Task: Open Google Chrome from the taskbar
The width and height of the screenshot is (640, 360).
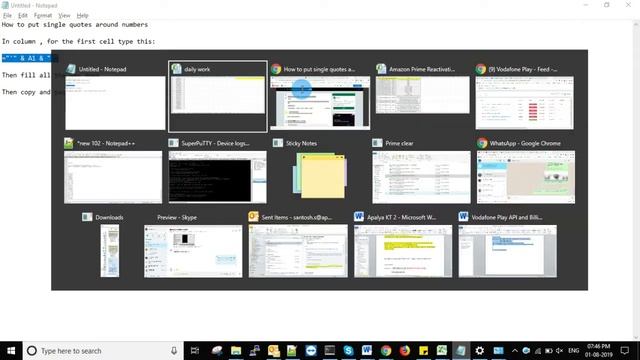Action: tap(386, 351)
